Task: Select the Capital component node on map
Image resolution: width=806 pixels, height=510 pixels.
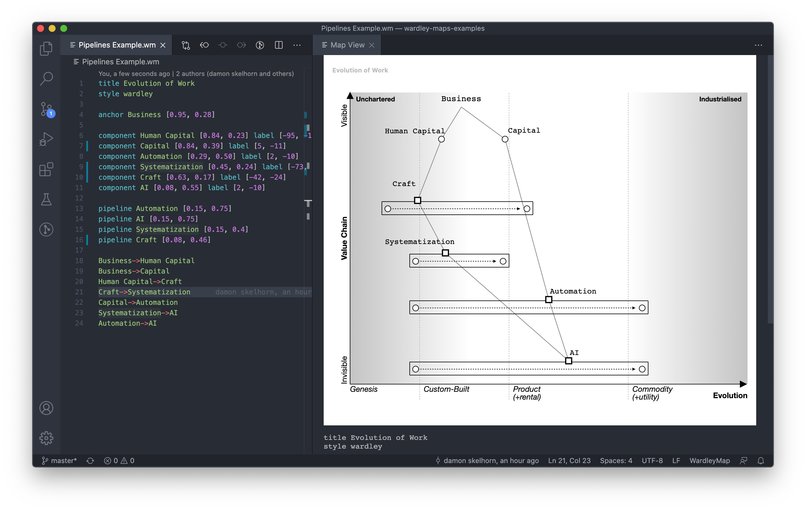Action: pyautogui.click(x=505, y=139)
